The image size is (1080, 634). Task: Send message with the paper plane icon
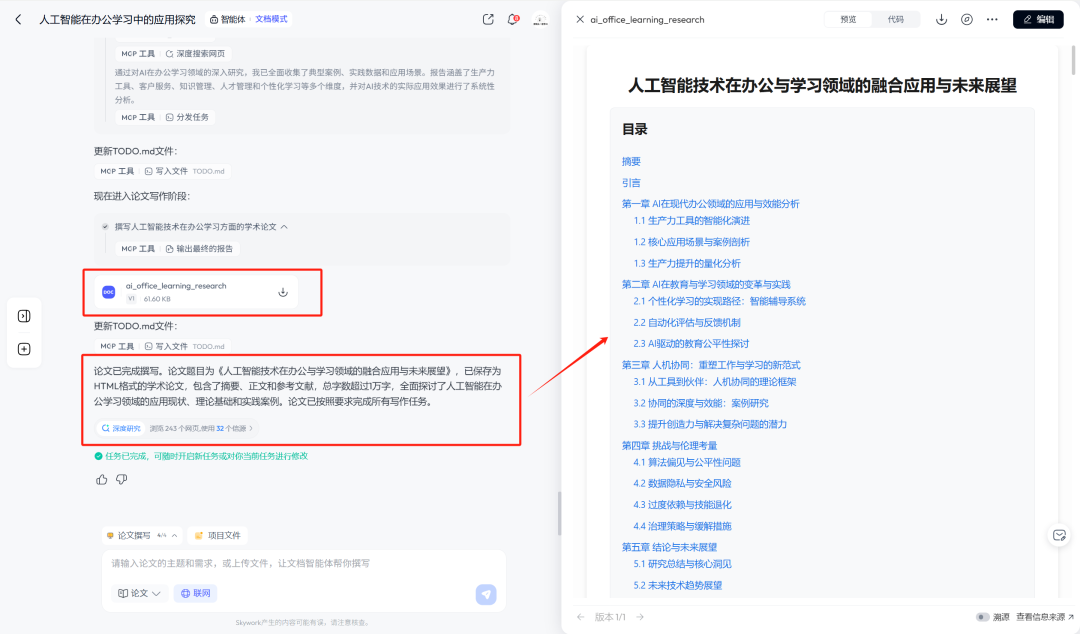[x=485, y=593]
